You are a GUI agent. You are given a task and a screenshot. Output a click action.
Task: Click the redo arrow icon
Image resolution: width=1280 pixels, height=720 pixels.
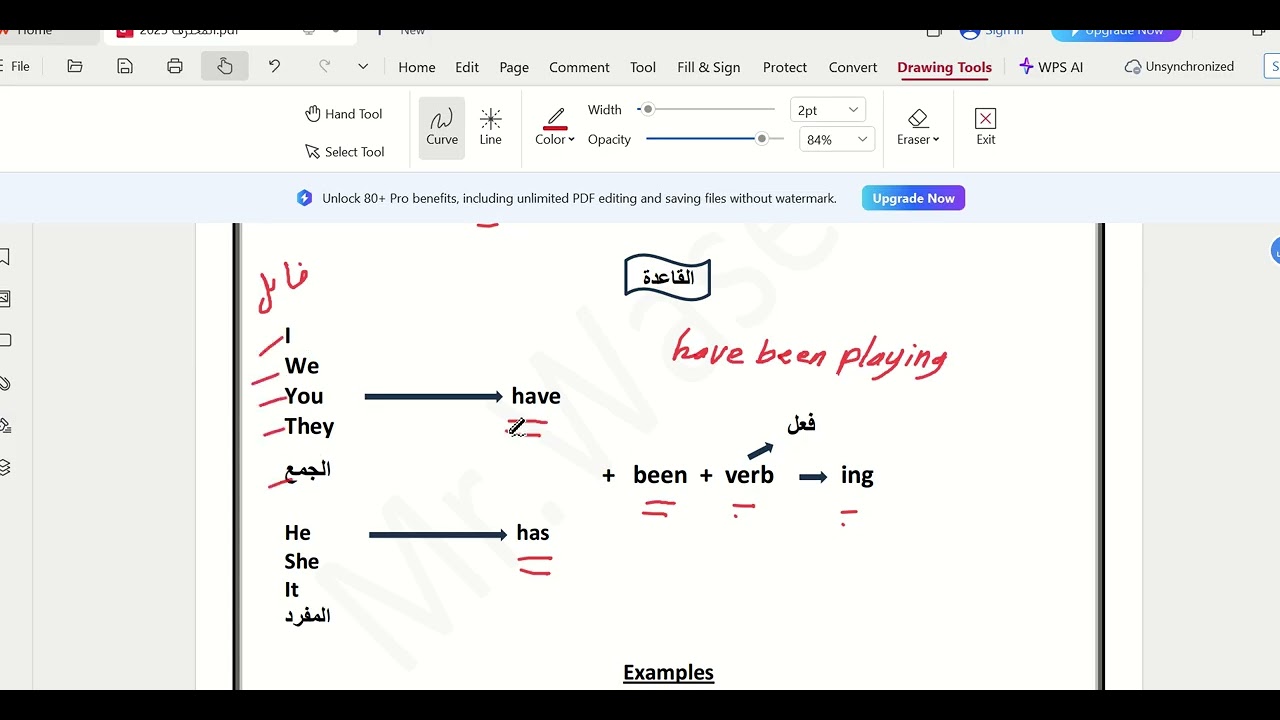point(324,66)
